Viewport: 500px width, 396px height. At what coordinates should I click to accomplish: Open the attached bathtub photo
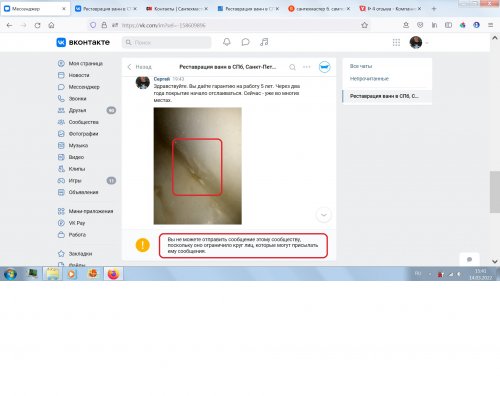point(198,166)
